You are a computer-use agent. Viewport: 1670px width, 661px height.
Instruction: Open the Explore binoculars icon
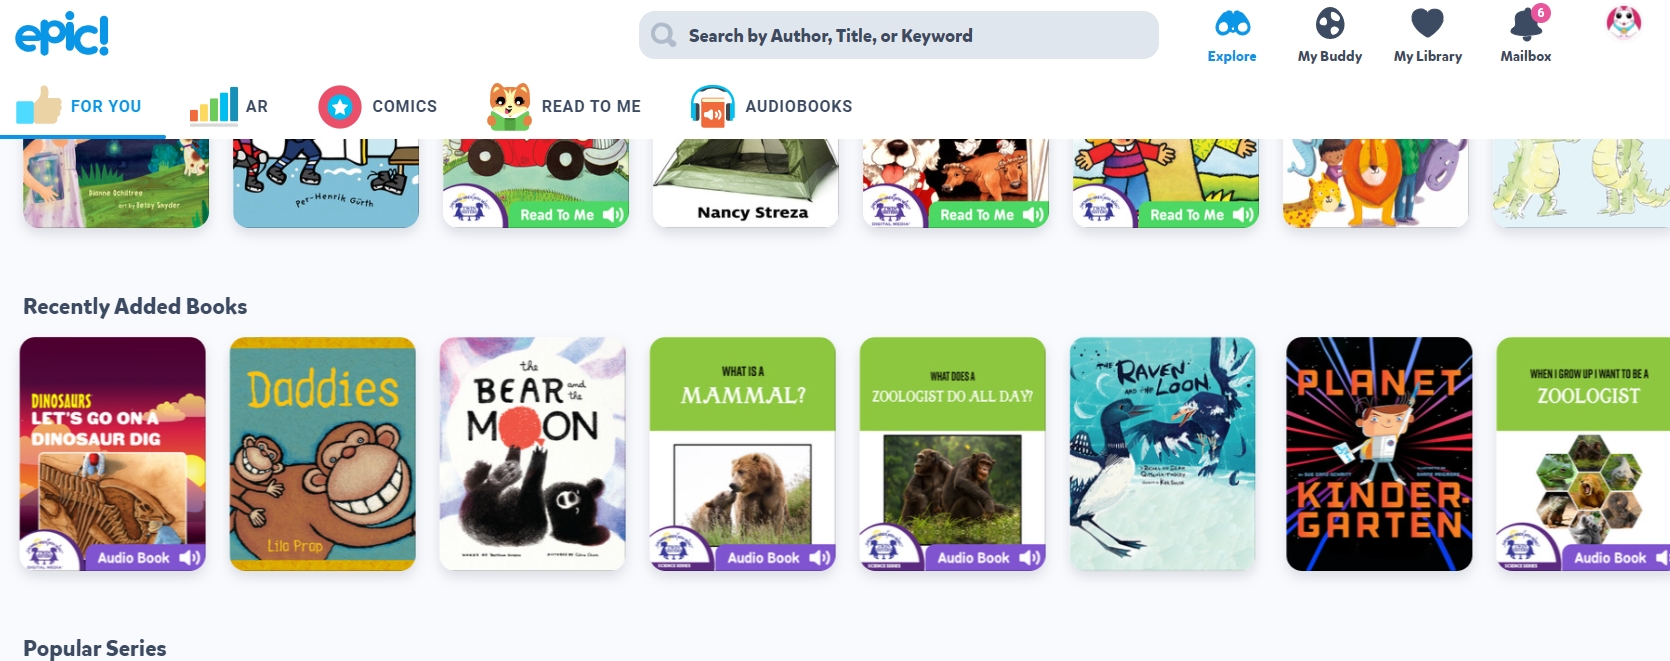(x=1232, y=23)
